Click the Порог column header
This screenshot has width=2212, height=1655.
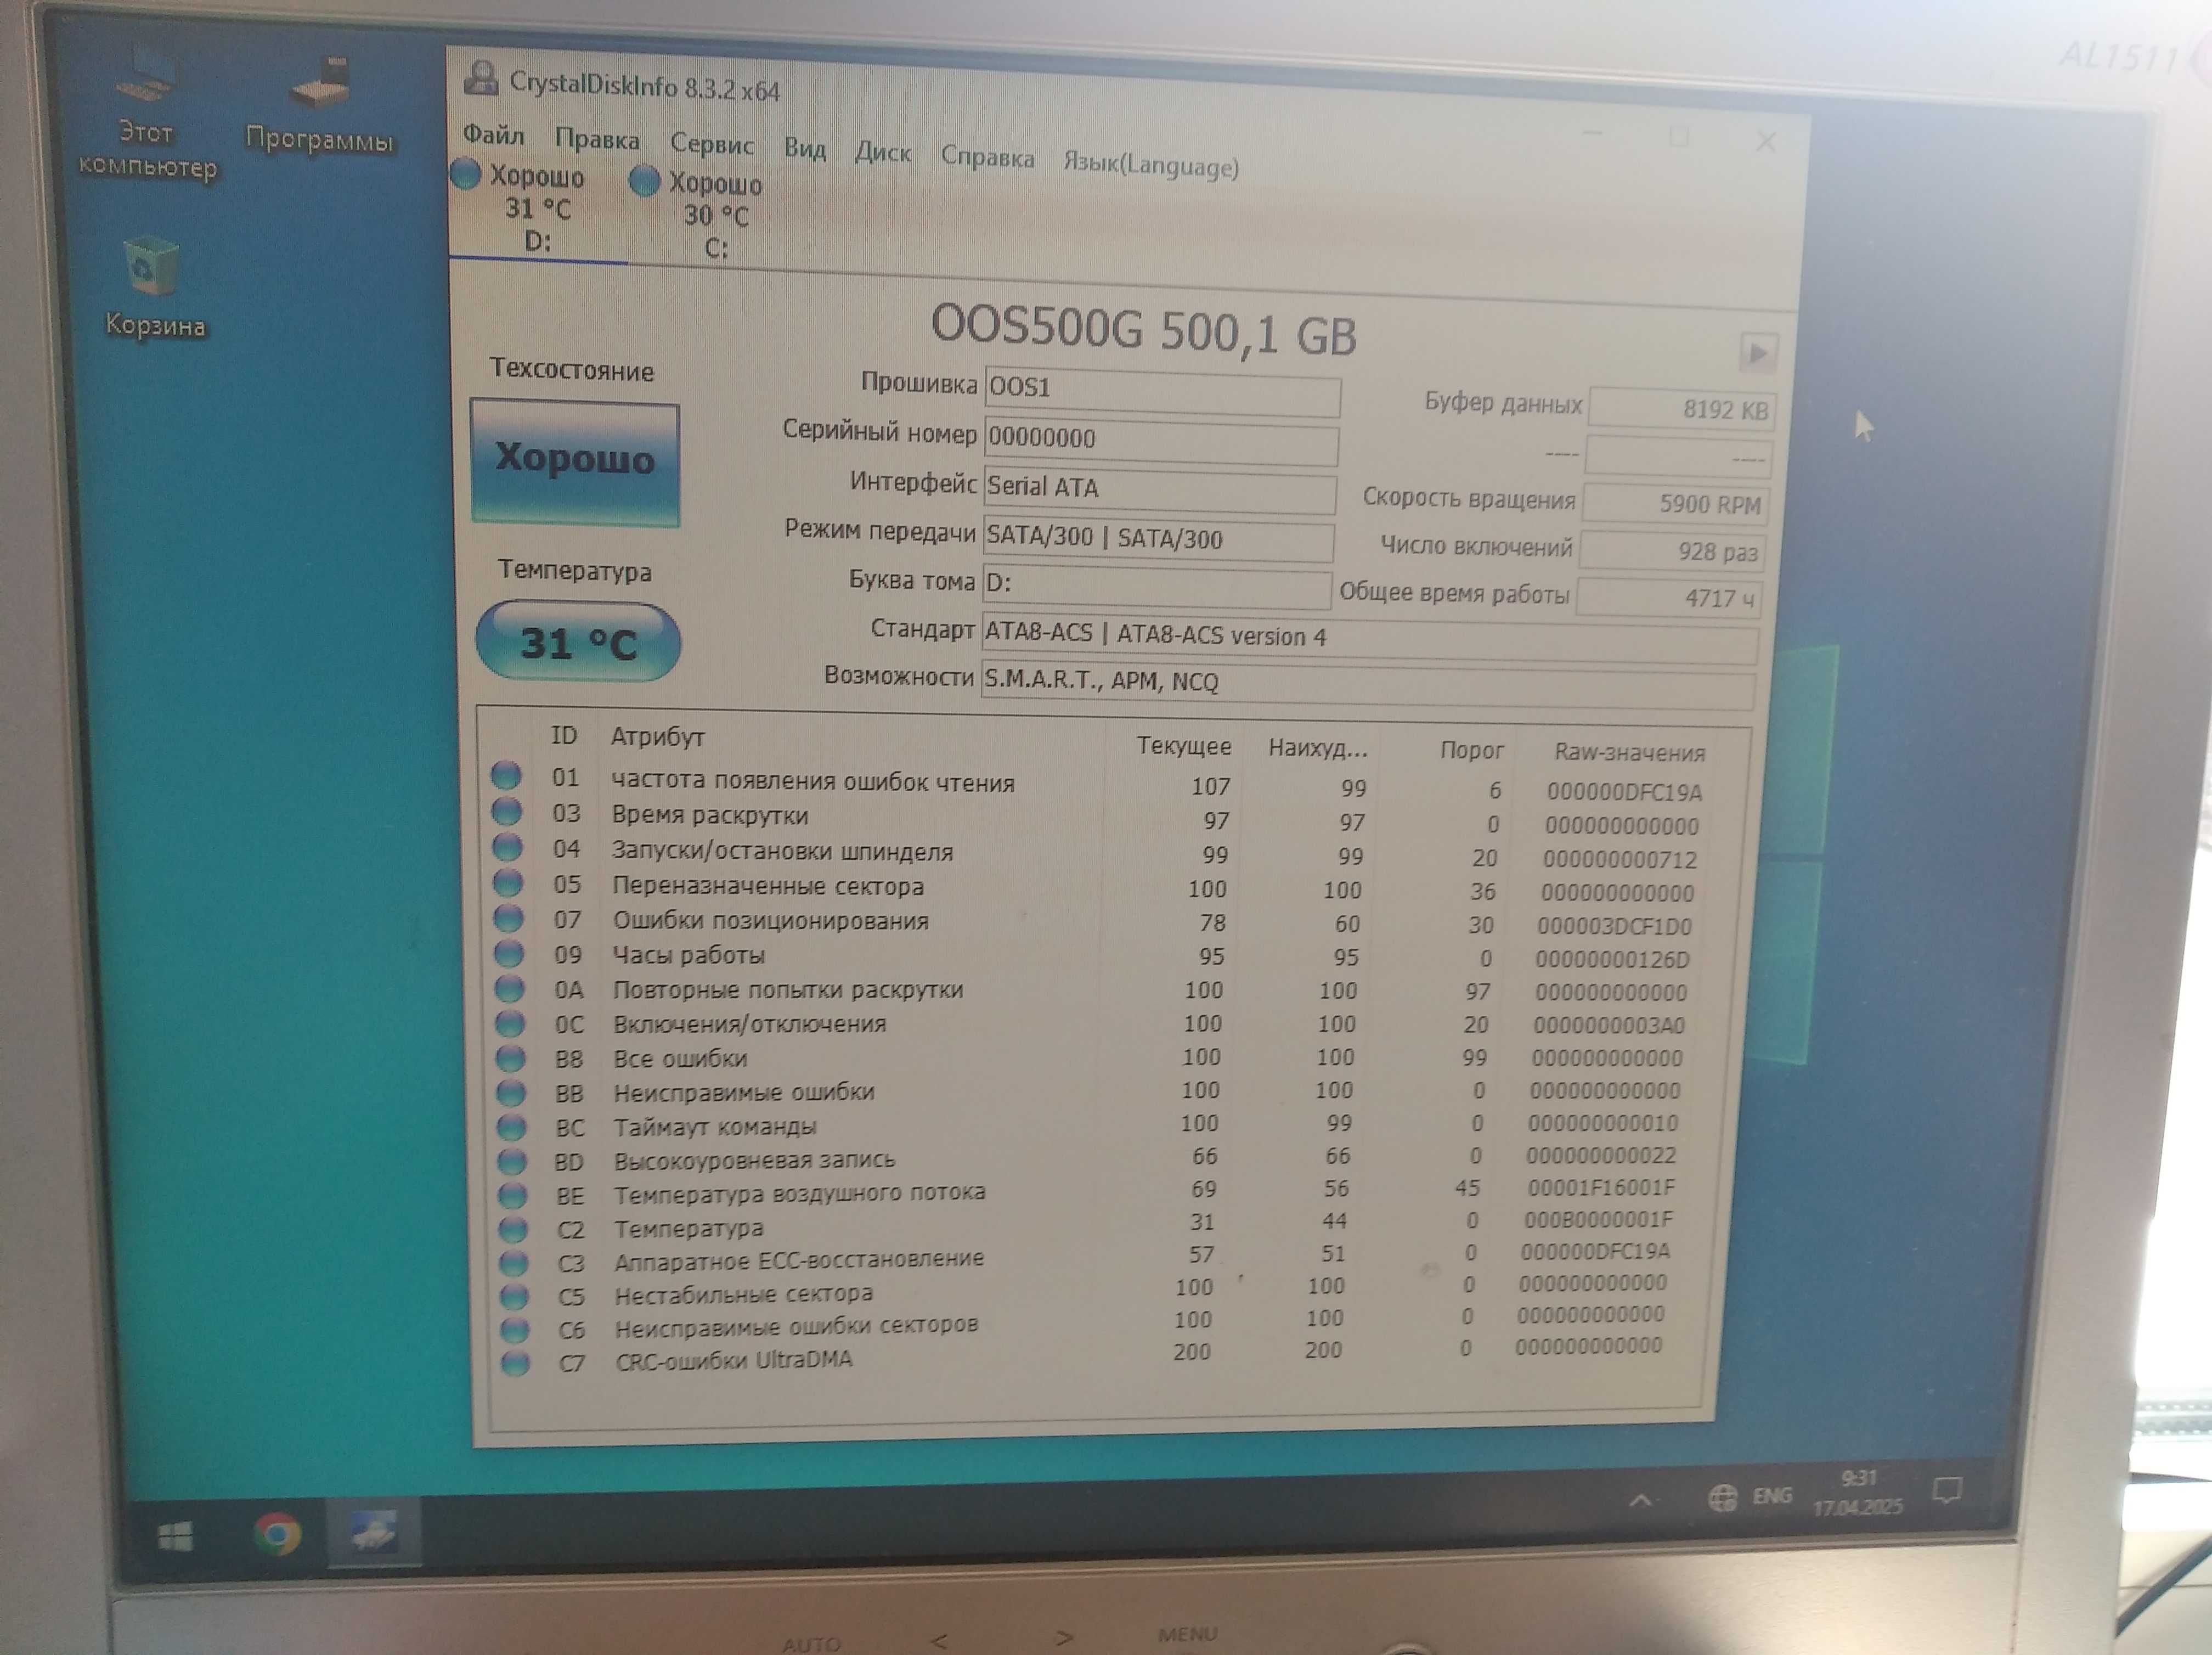[x=1472, y=750]
